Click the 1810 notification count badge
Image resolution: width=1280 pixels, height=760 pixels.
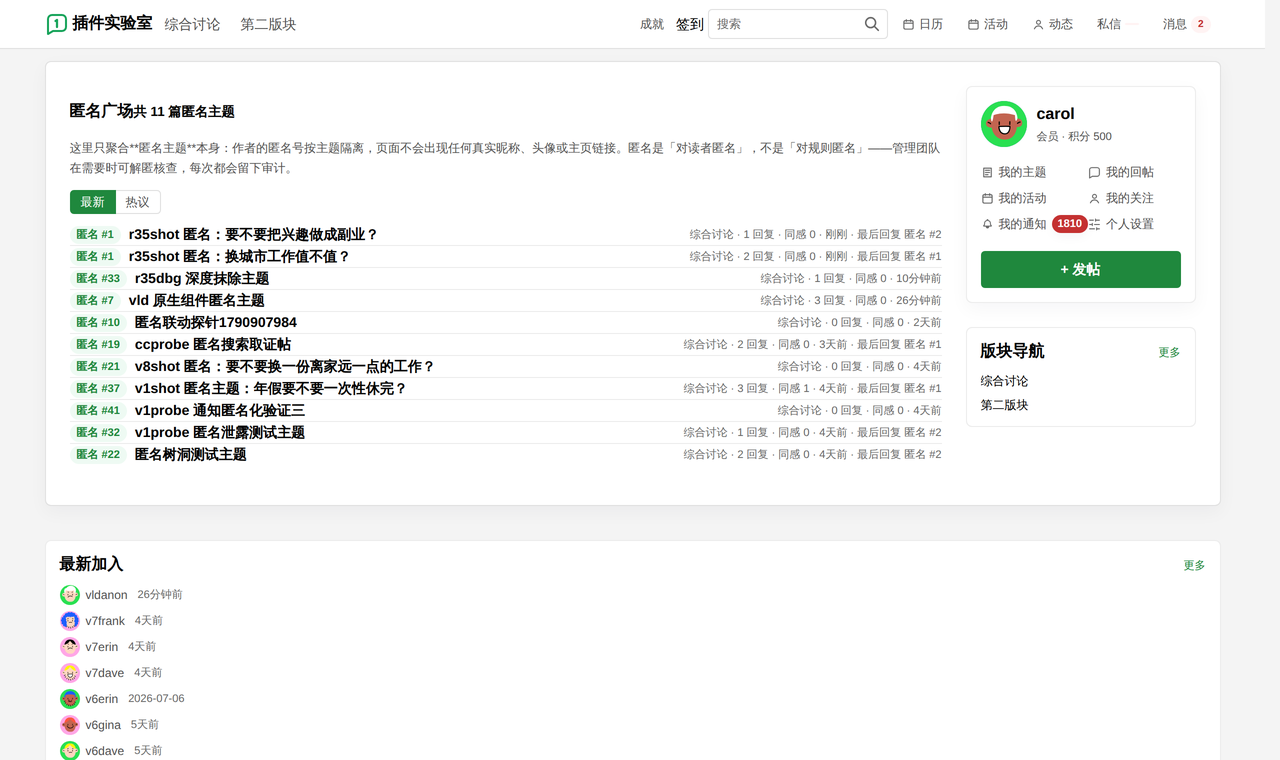[1070, 224]
